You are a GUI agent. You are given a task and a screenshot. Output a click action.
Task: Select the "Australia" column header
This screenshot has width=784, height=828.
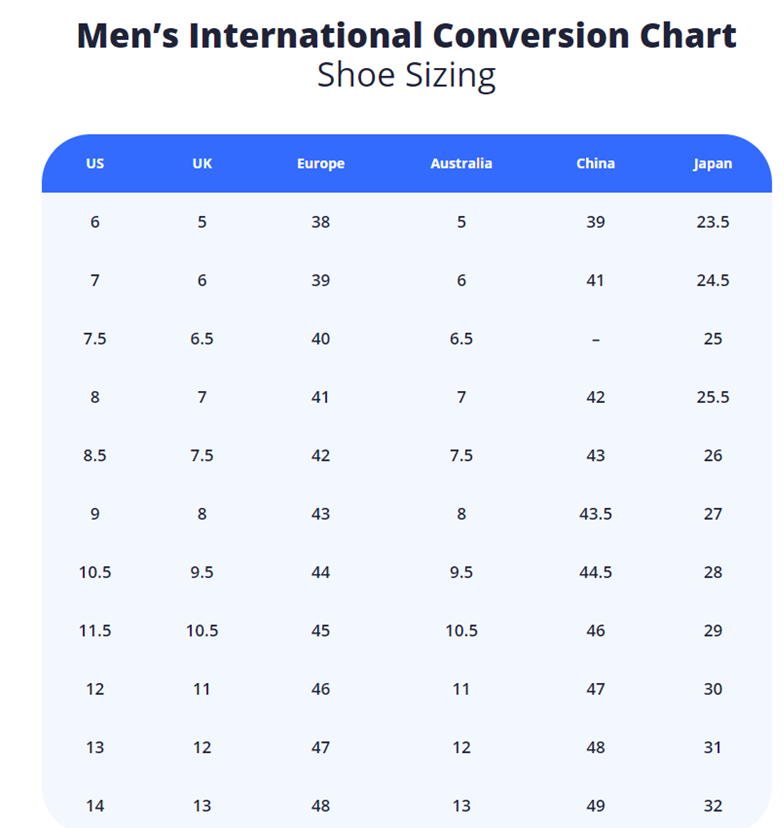(x=461, y=164)
